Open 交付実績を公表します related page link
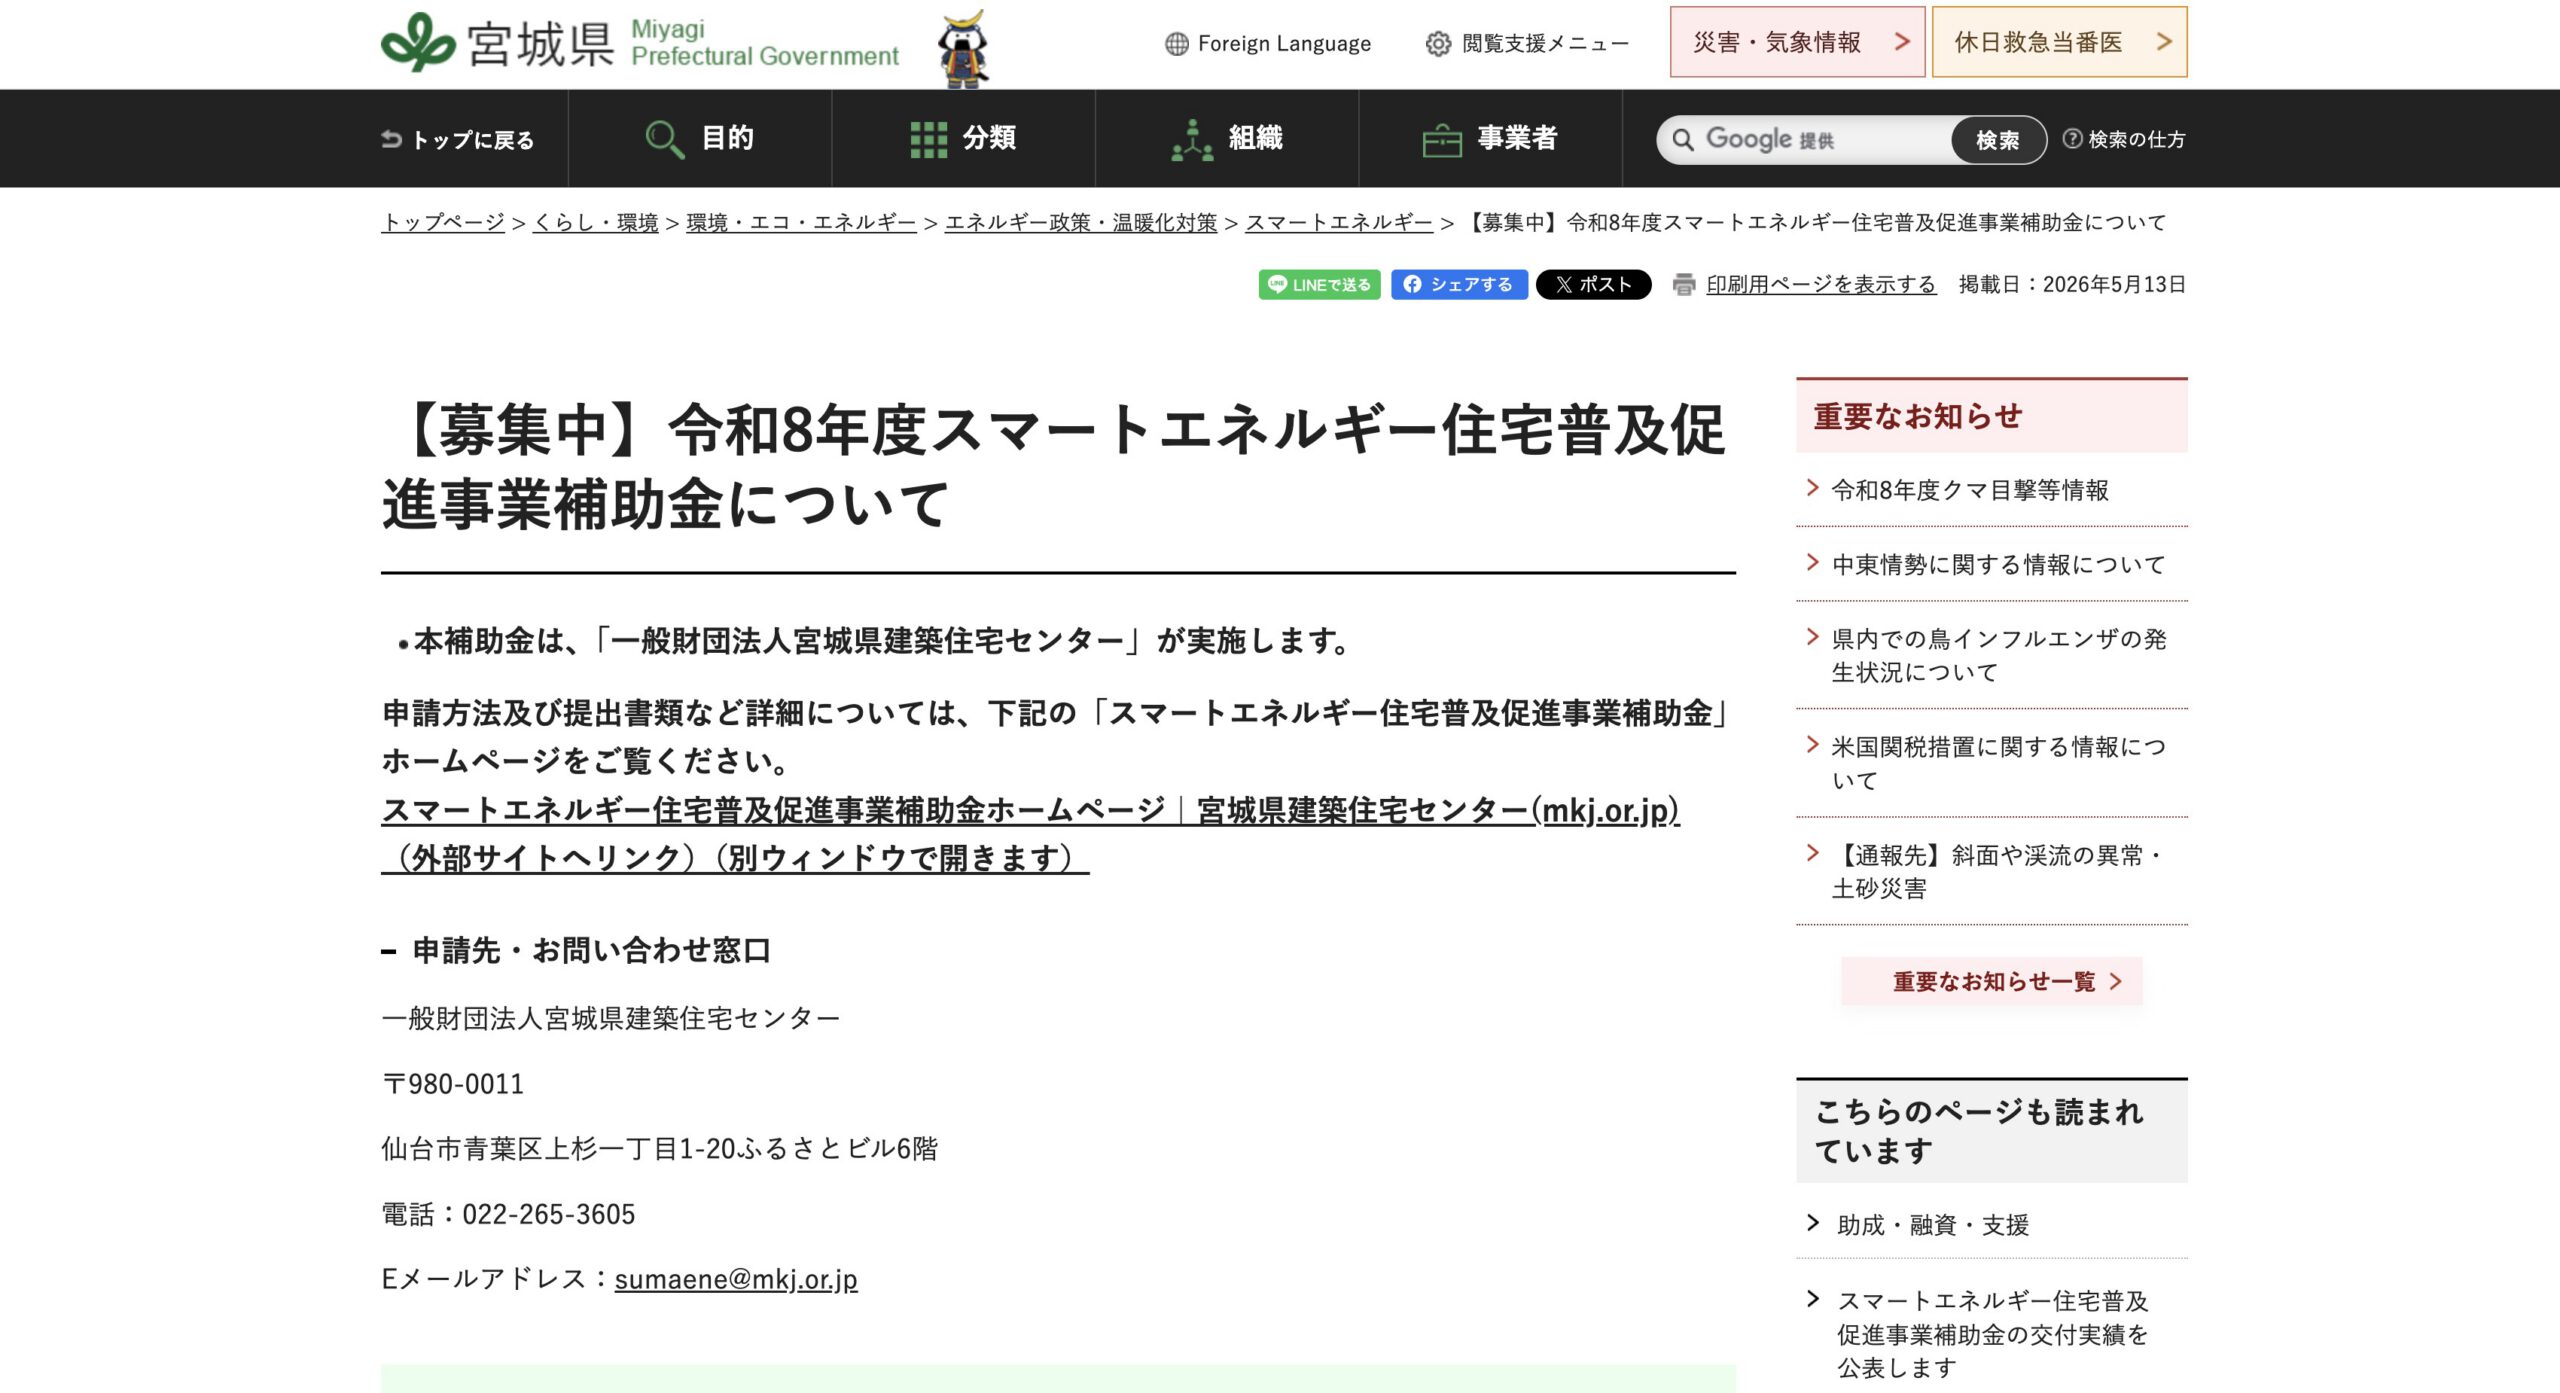 coord(1992,1334)
